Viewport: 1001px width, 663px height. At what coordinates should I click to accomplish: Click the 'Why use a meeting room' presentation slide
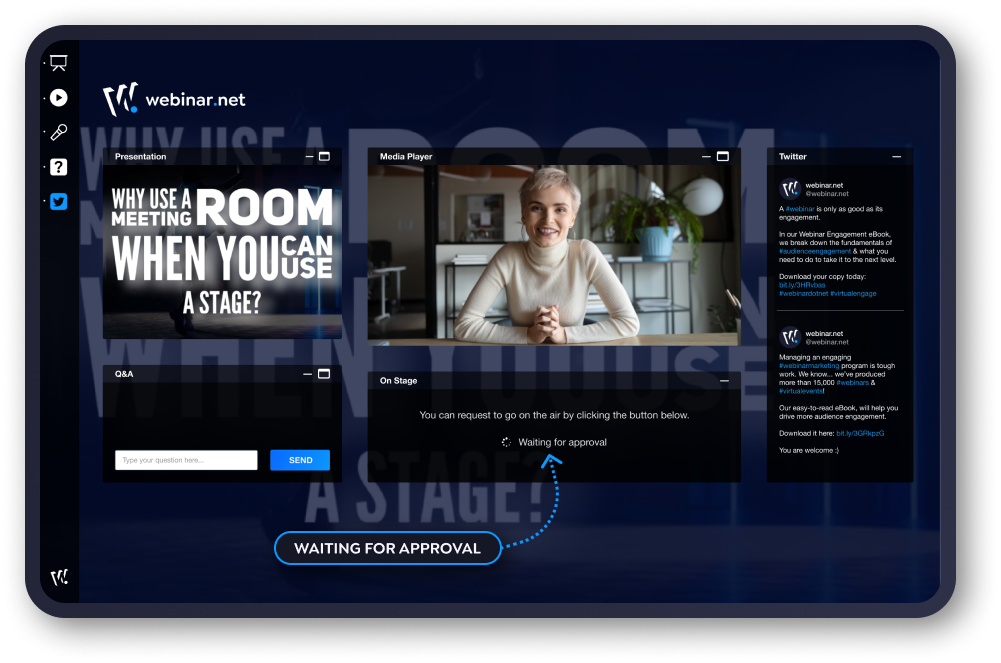click(x=222, y=251)
